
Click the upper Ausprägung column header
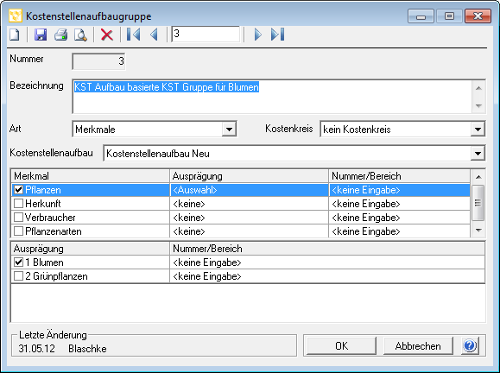pos(249,176)
